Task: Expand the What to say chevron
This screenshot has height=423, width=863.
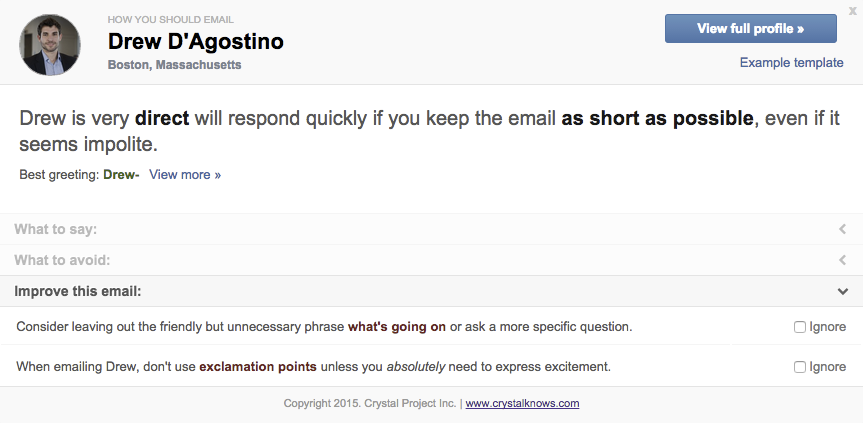Action: [x=843, y=229]
